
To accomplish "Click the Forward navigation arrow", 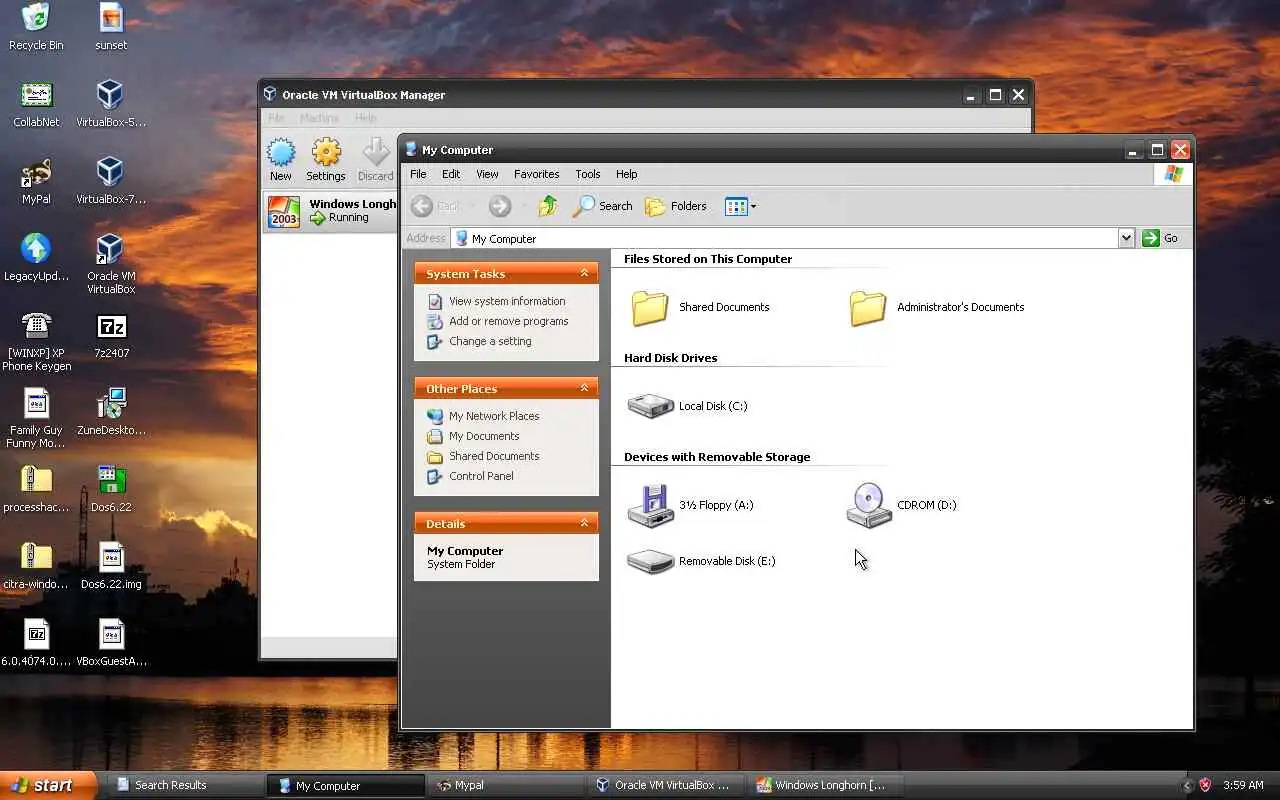I will (x=500, y=206).
